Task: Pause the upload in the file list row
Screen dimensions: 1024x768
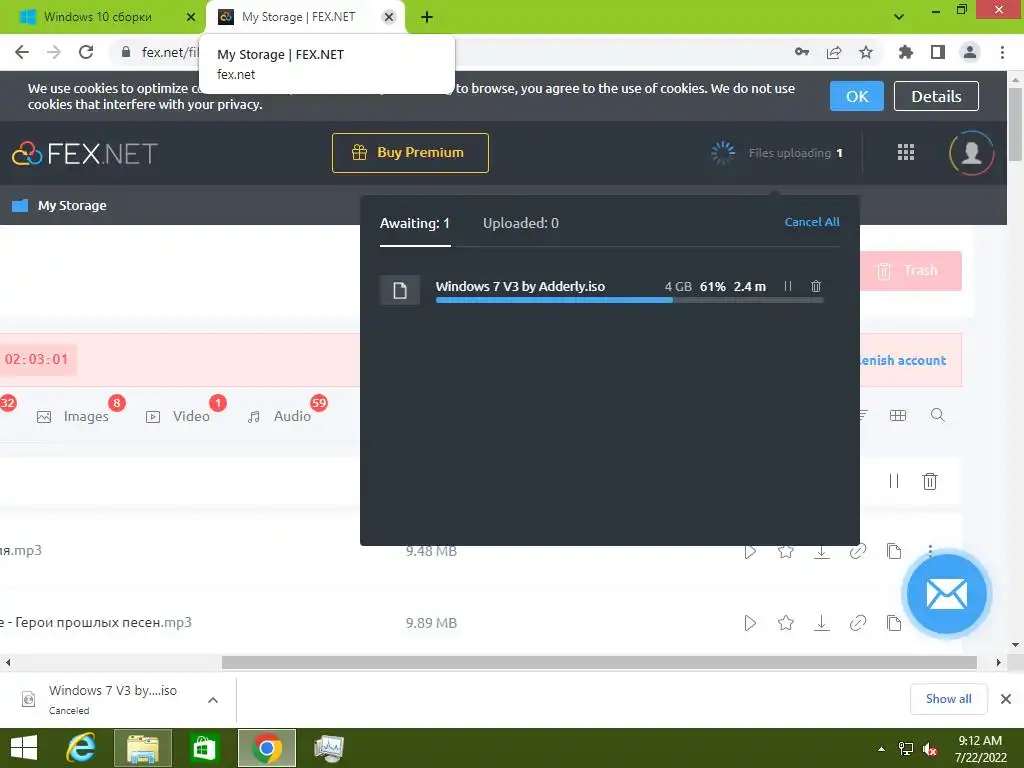Action: point(893,481)
